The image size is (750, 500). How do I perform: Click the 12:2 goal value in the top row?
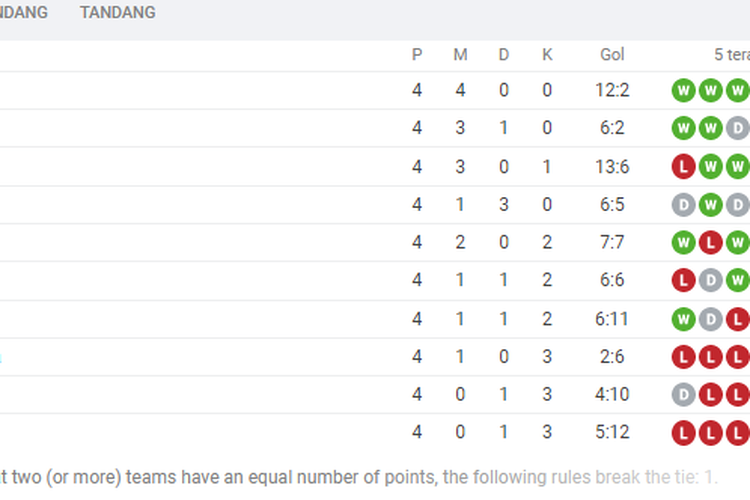point(612,91)
